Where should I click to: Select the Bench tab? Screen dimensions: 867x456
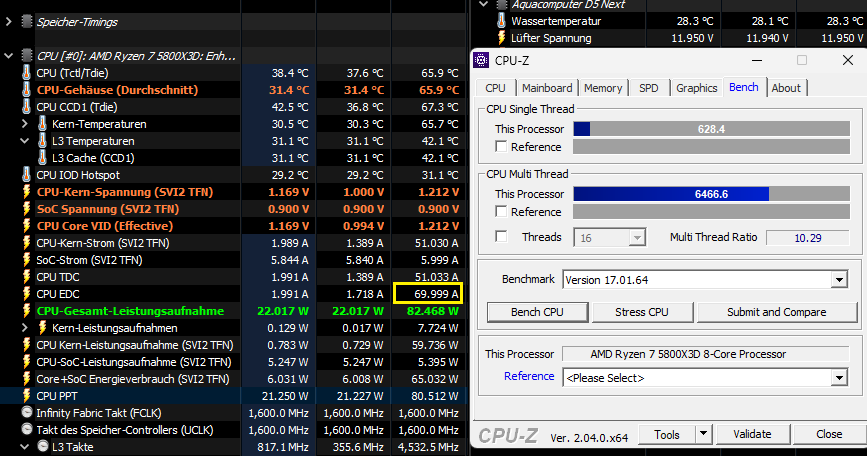[744, 87]
